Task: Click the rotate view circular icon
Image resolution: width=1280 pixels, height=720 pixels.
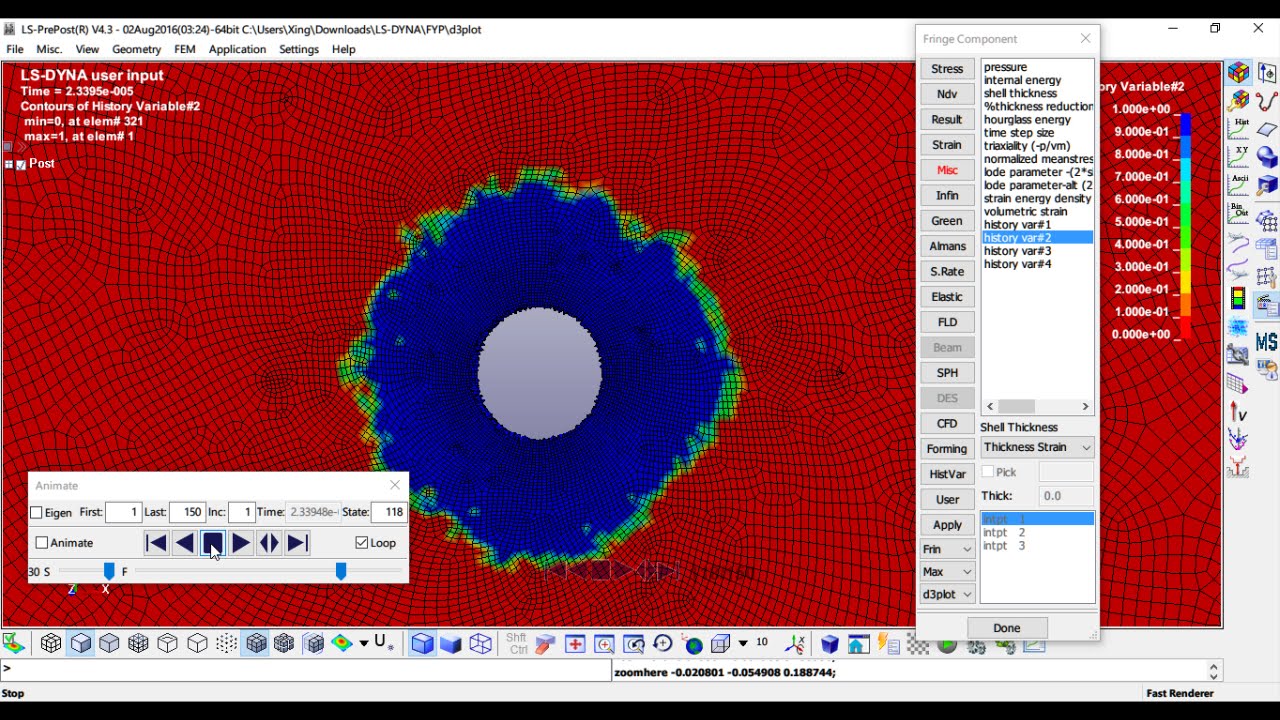Action: [x=662, y=644]
